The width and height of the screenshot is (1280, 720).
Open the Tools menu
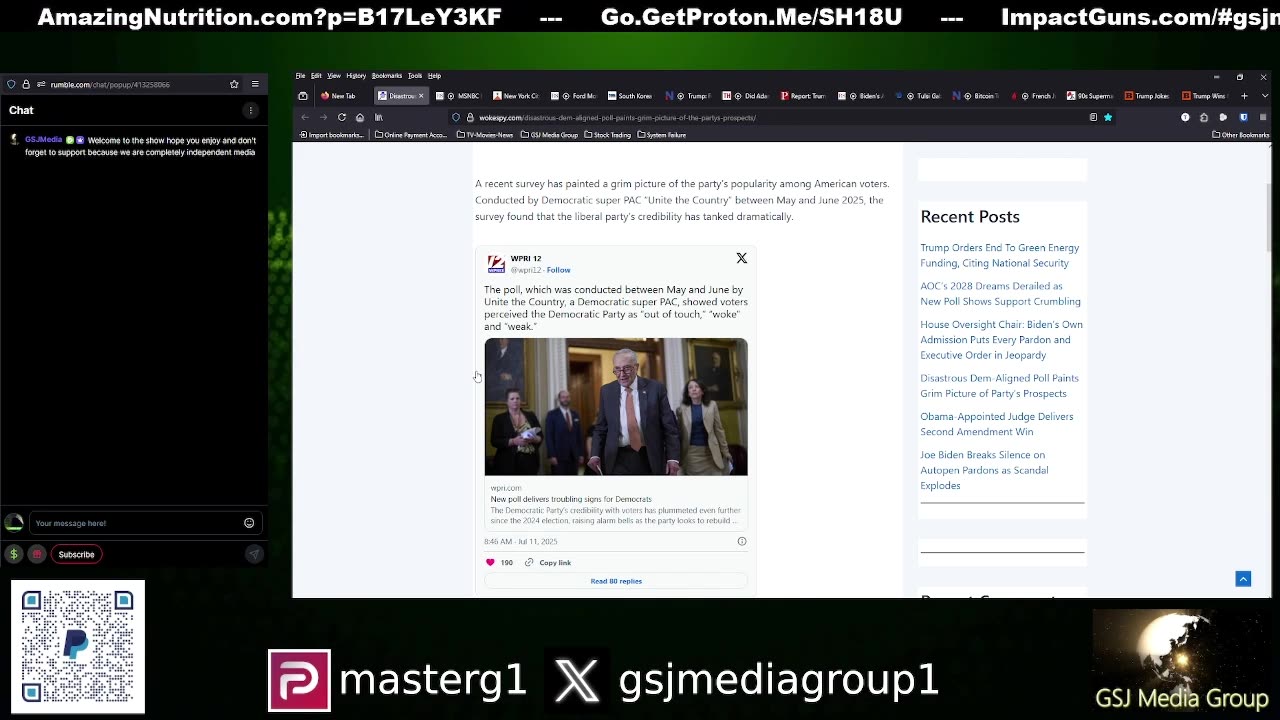pyautogui.click(x=415, y=76)
